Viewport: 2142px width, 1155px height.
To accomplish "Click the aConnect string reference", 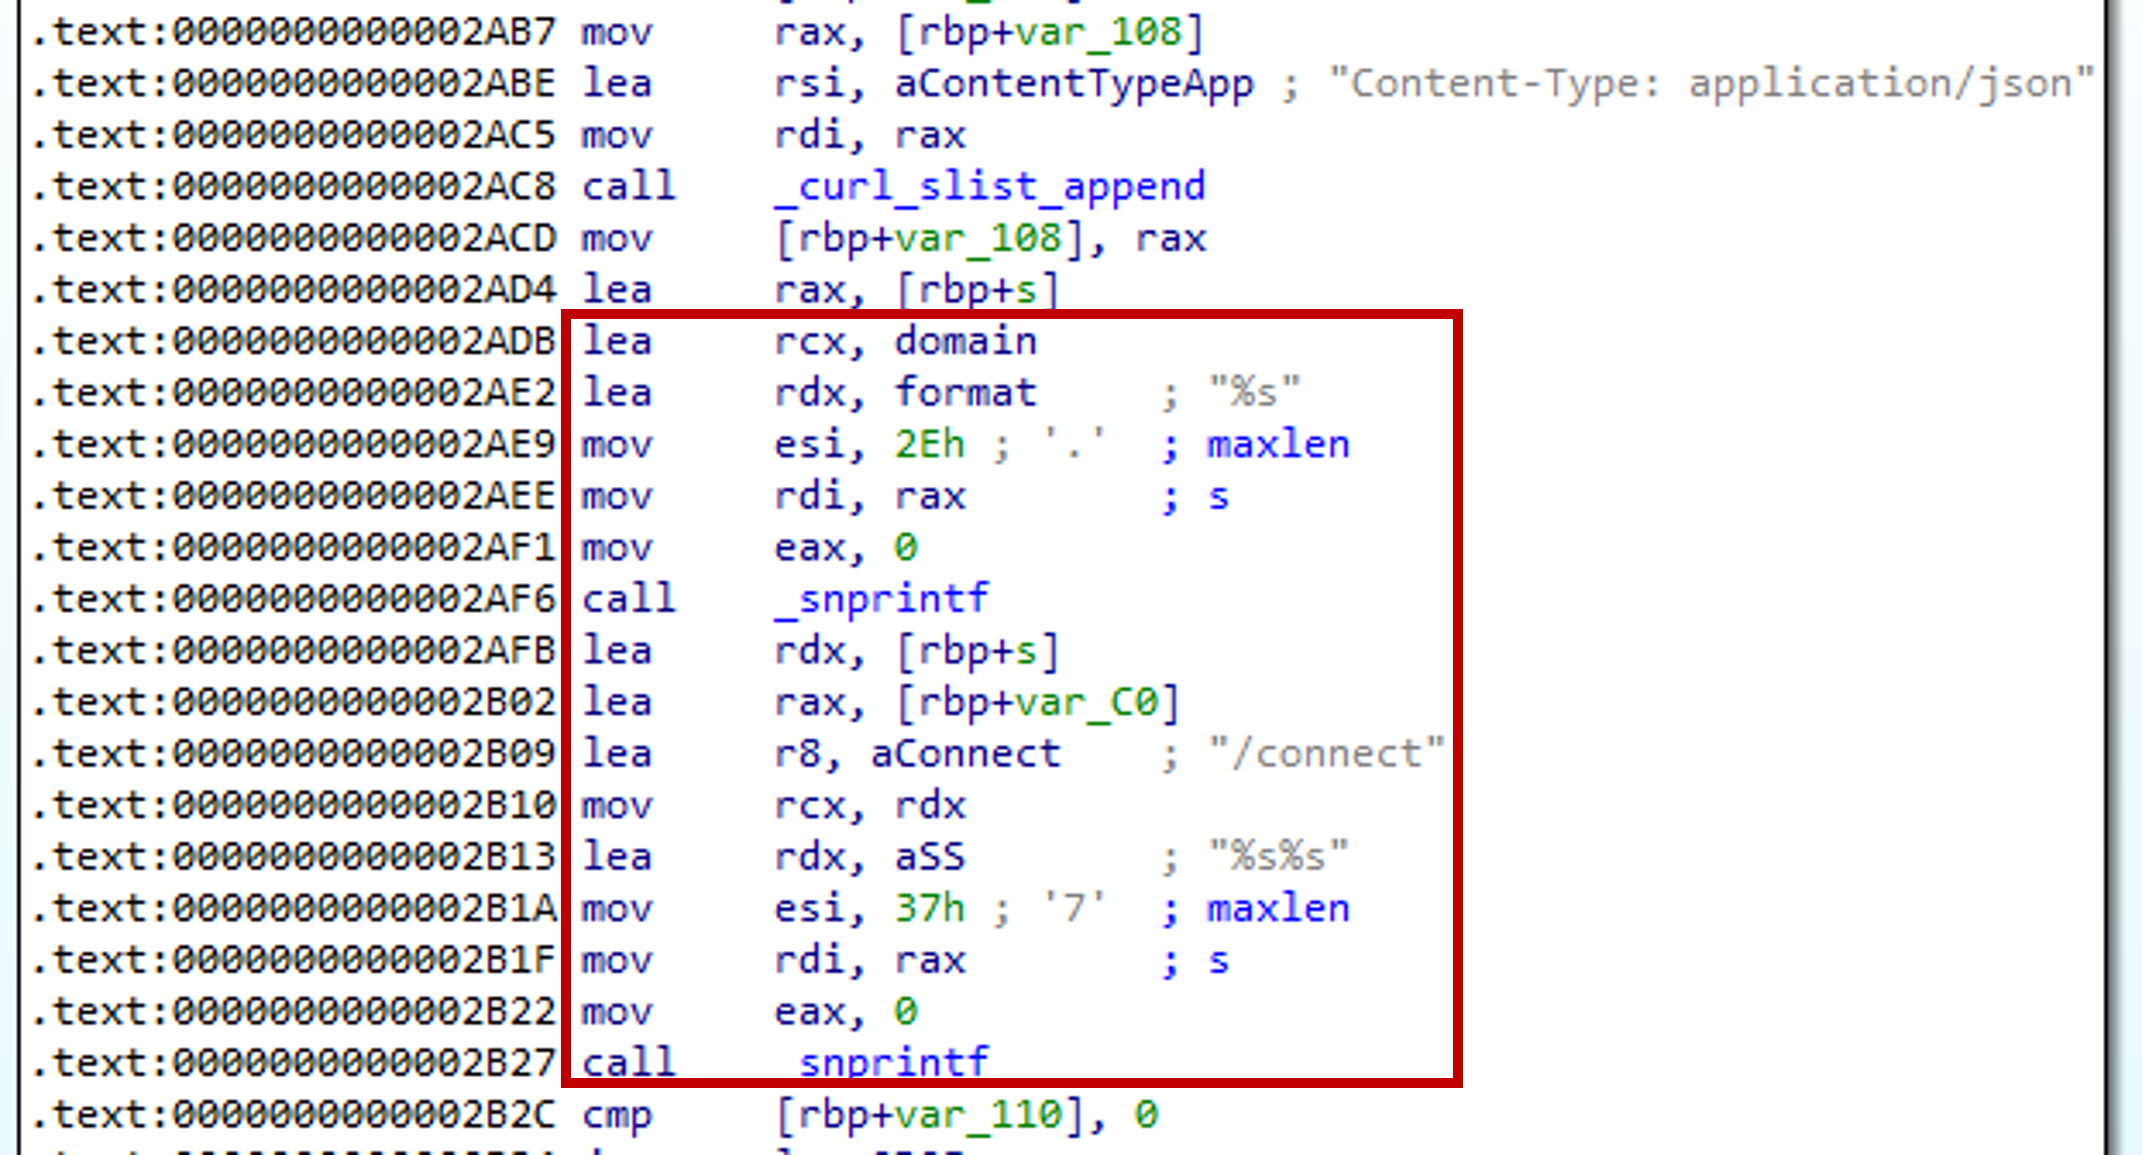I will 965,754.
